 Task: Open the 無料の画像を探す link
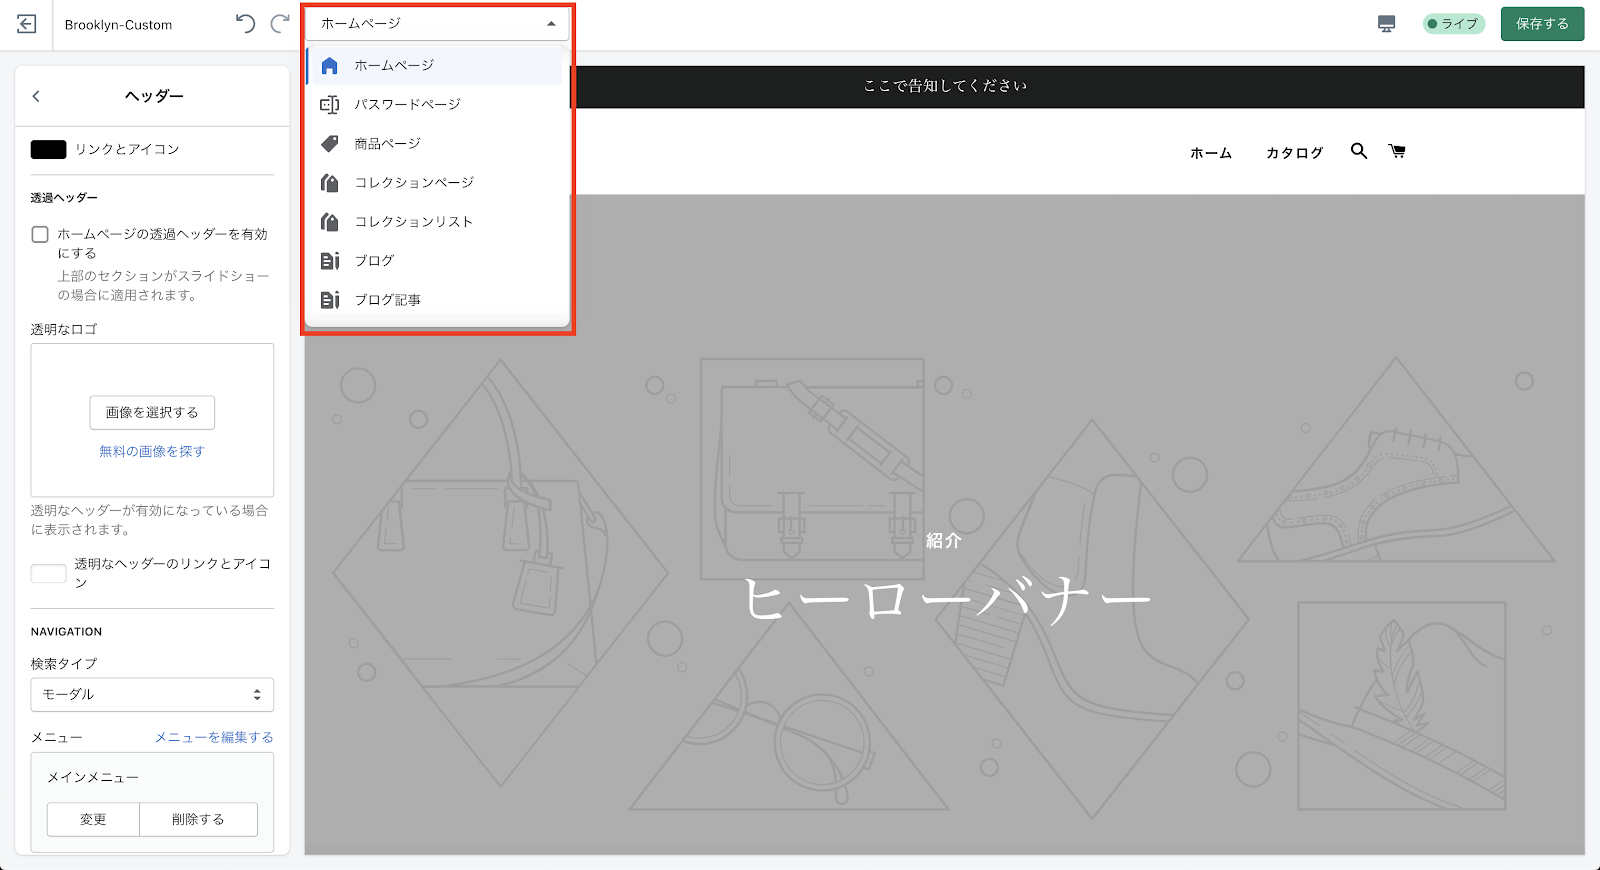click(x=152, y=451)
